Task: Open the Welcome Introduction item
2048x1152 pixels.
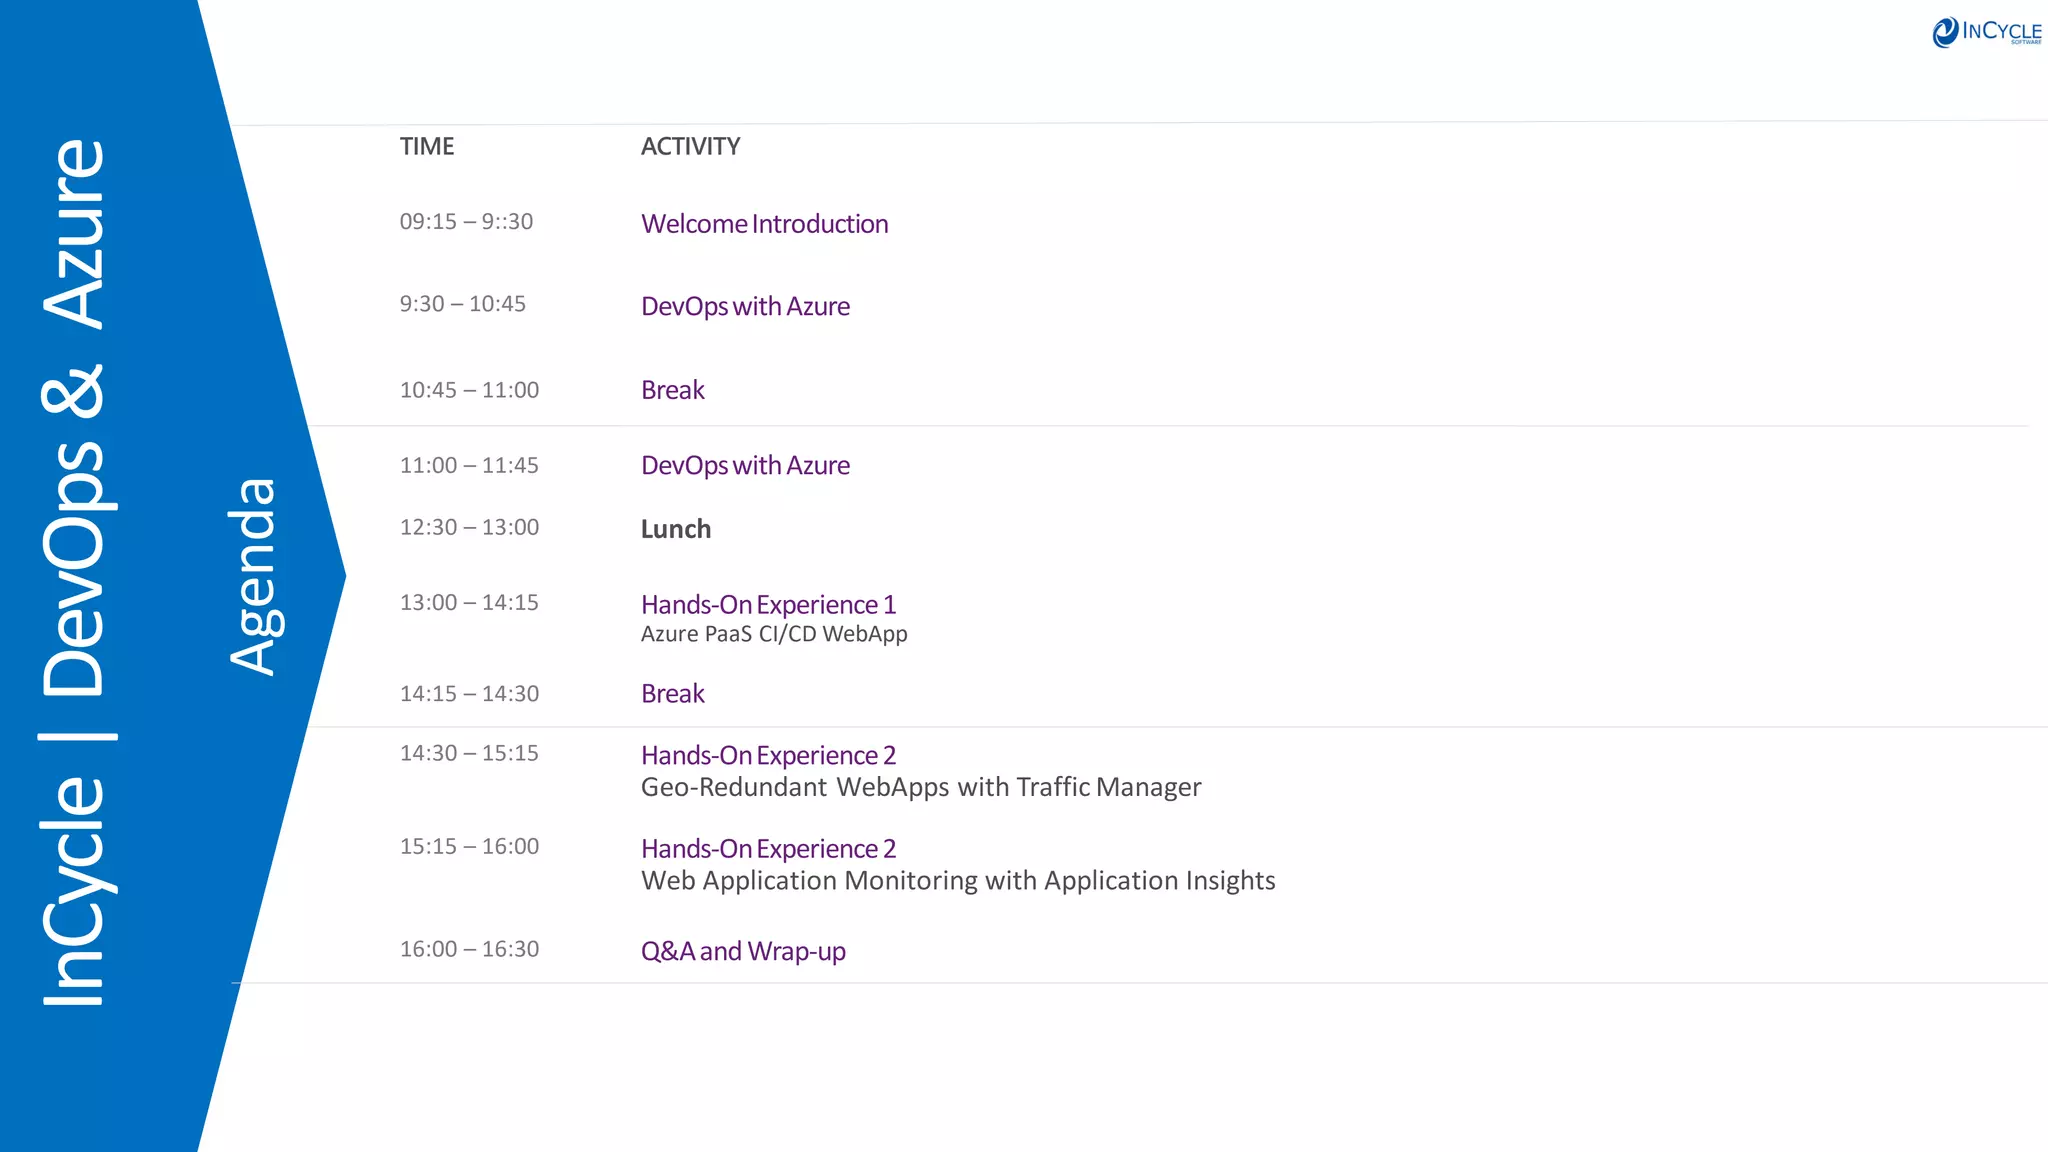Action: pyautogui.click(x=765, y=224)
